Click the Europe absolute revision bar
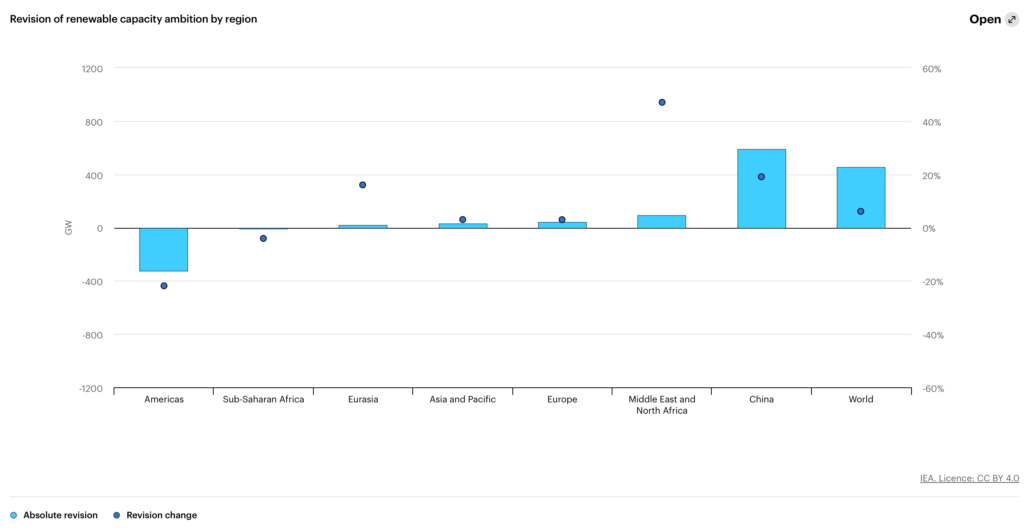 click(x=562, y=225)
